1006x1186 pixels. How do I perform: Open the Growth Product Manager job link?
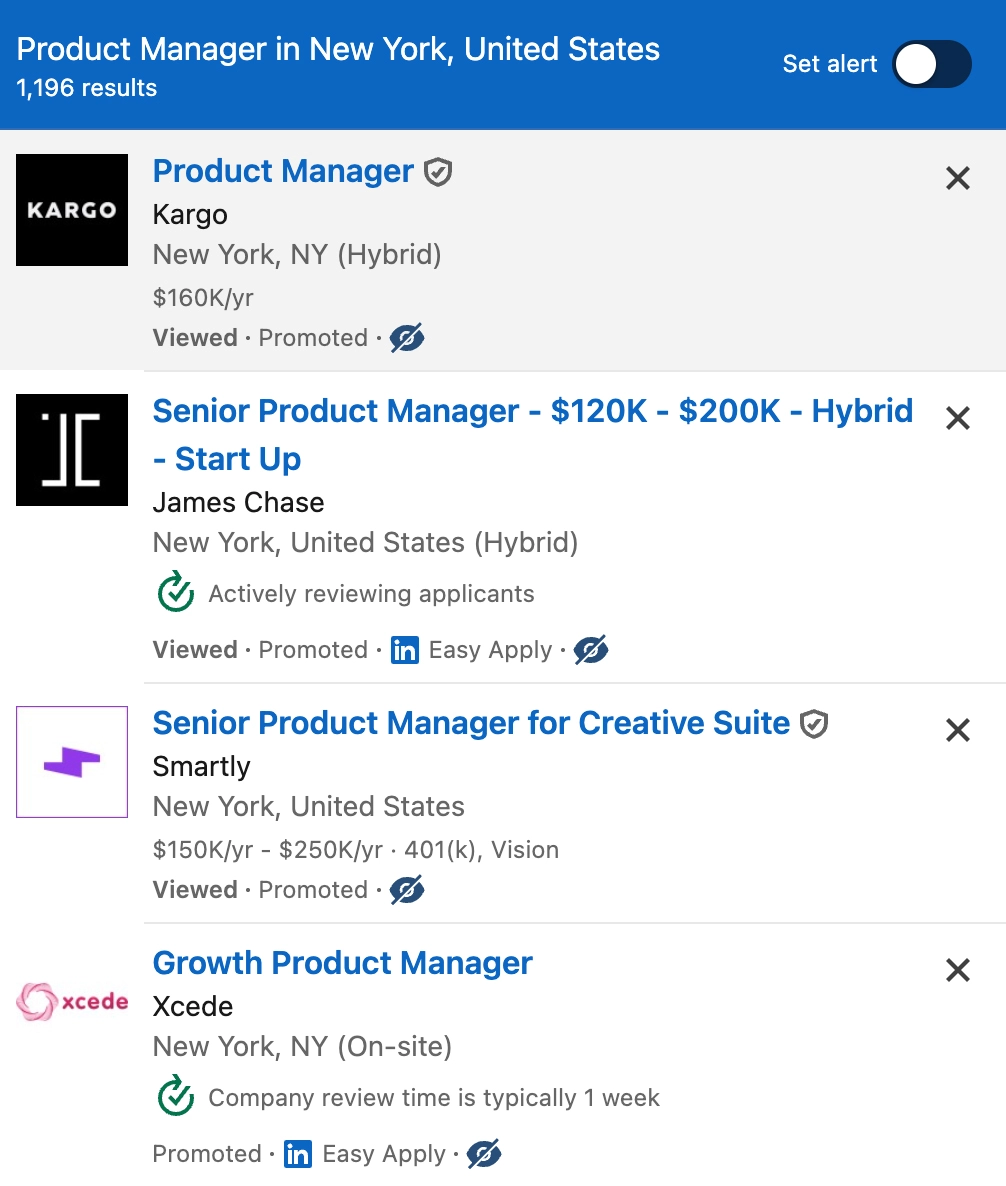[342, 963]
